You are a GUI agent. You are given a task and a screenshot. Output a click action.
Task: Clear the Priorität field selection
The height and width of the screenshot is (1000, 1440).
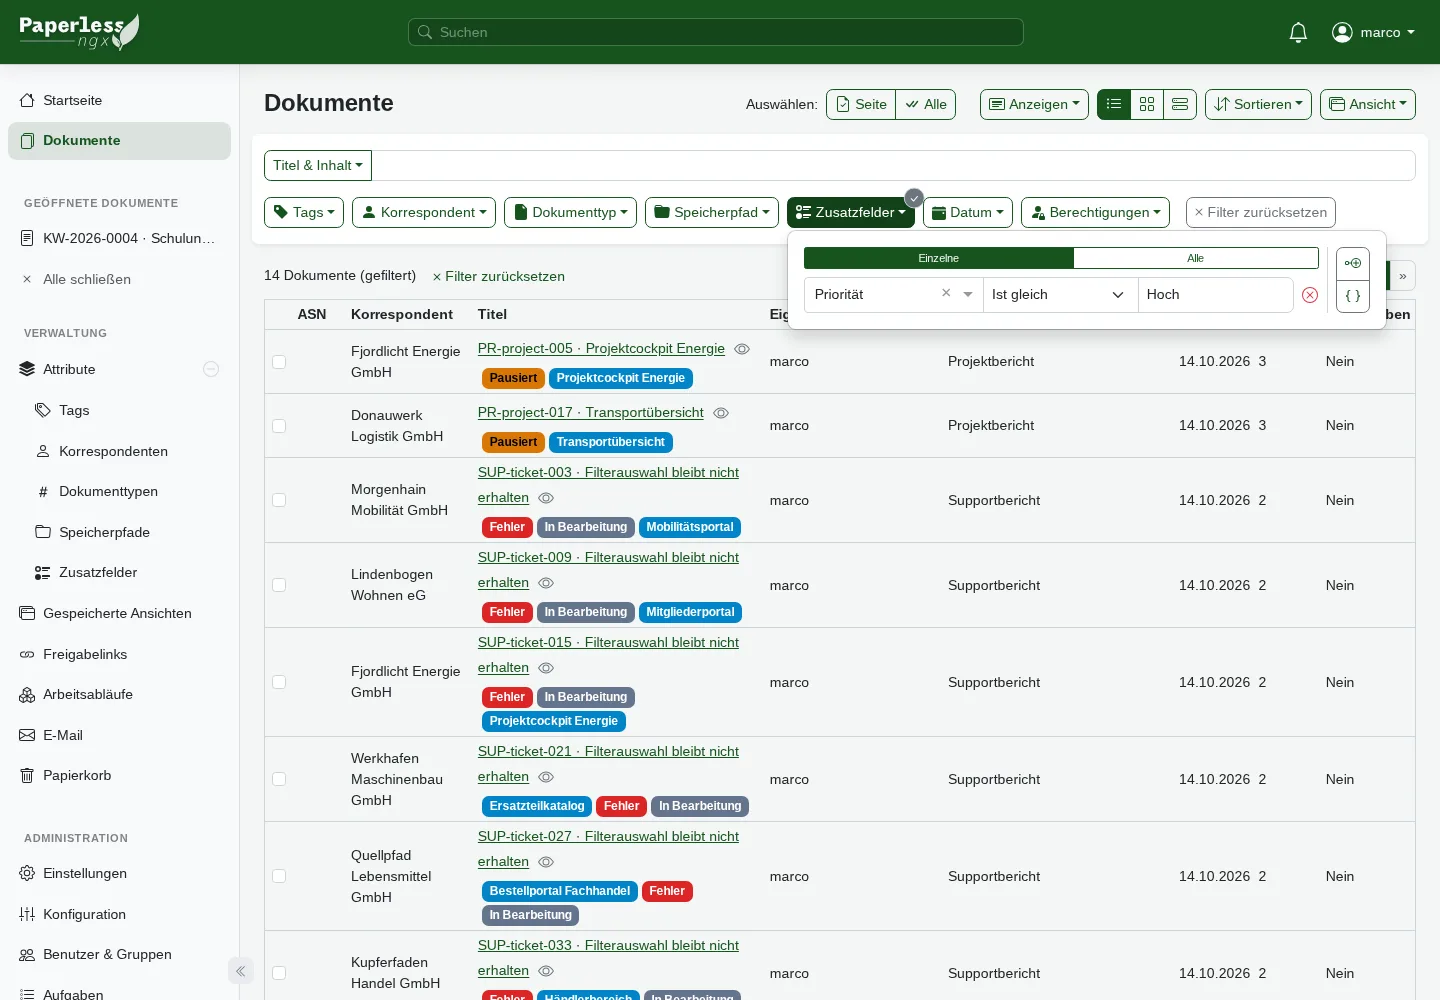tap(946, 293)
